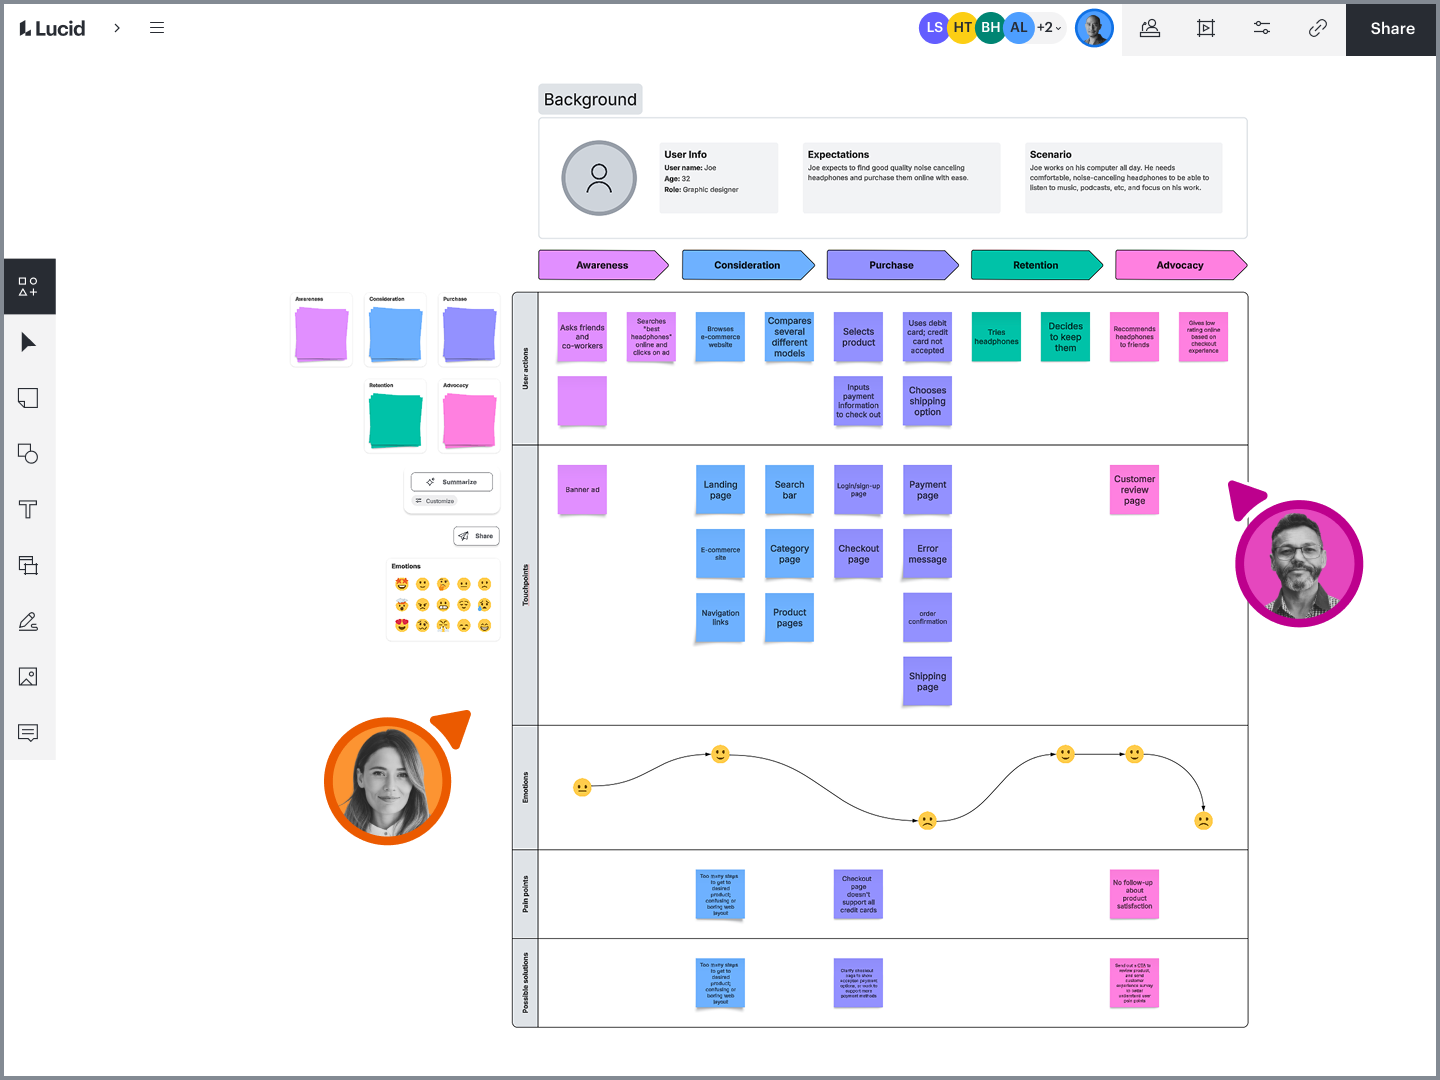Click the HT collaborator avatar
This screenshot has width=1440, height=1080.
point(962,28)
